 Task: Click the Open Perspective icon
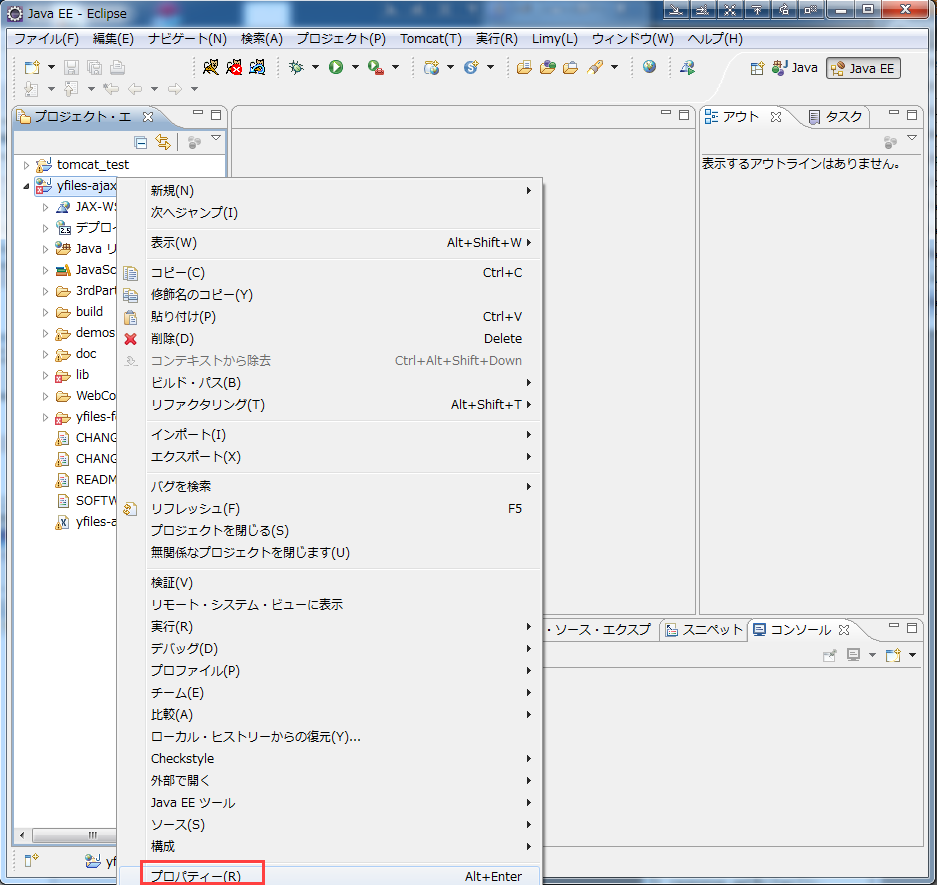(757, 68)
